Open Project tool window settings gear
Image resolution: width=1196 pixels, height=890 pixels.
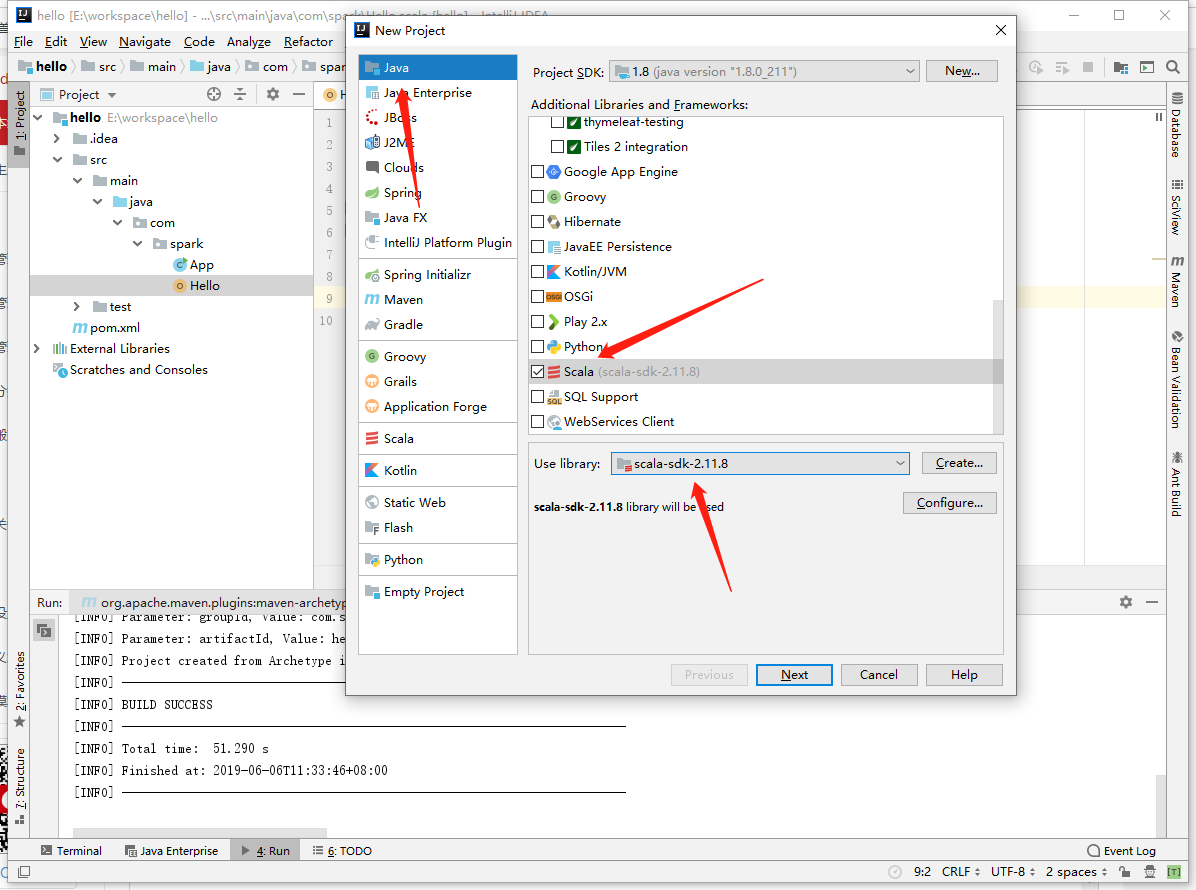272,94
